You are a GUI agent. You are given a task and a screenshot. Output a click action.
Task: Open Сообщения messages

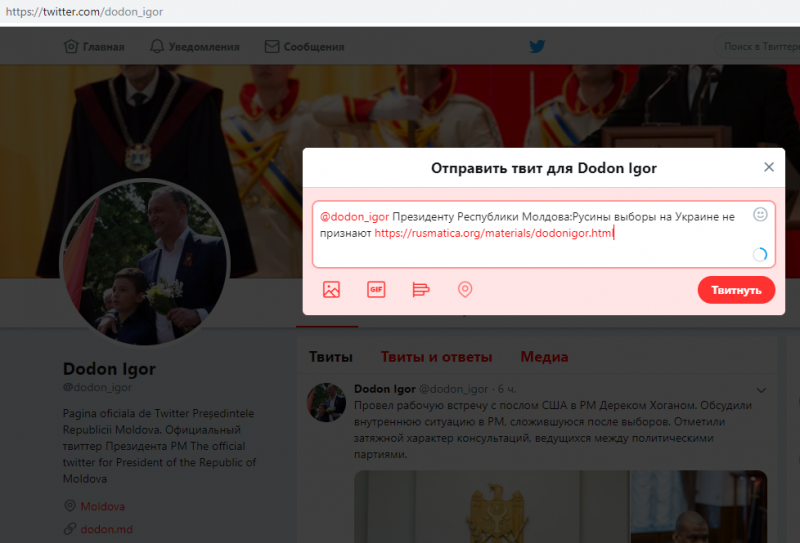point(305,47)
